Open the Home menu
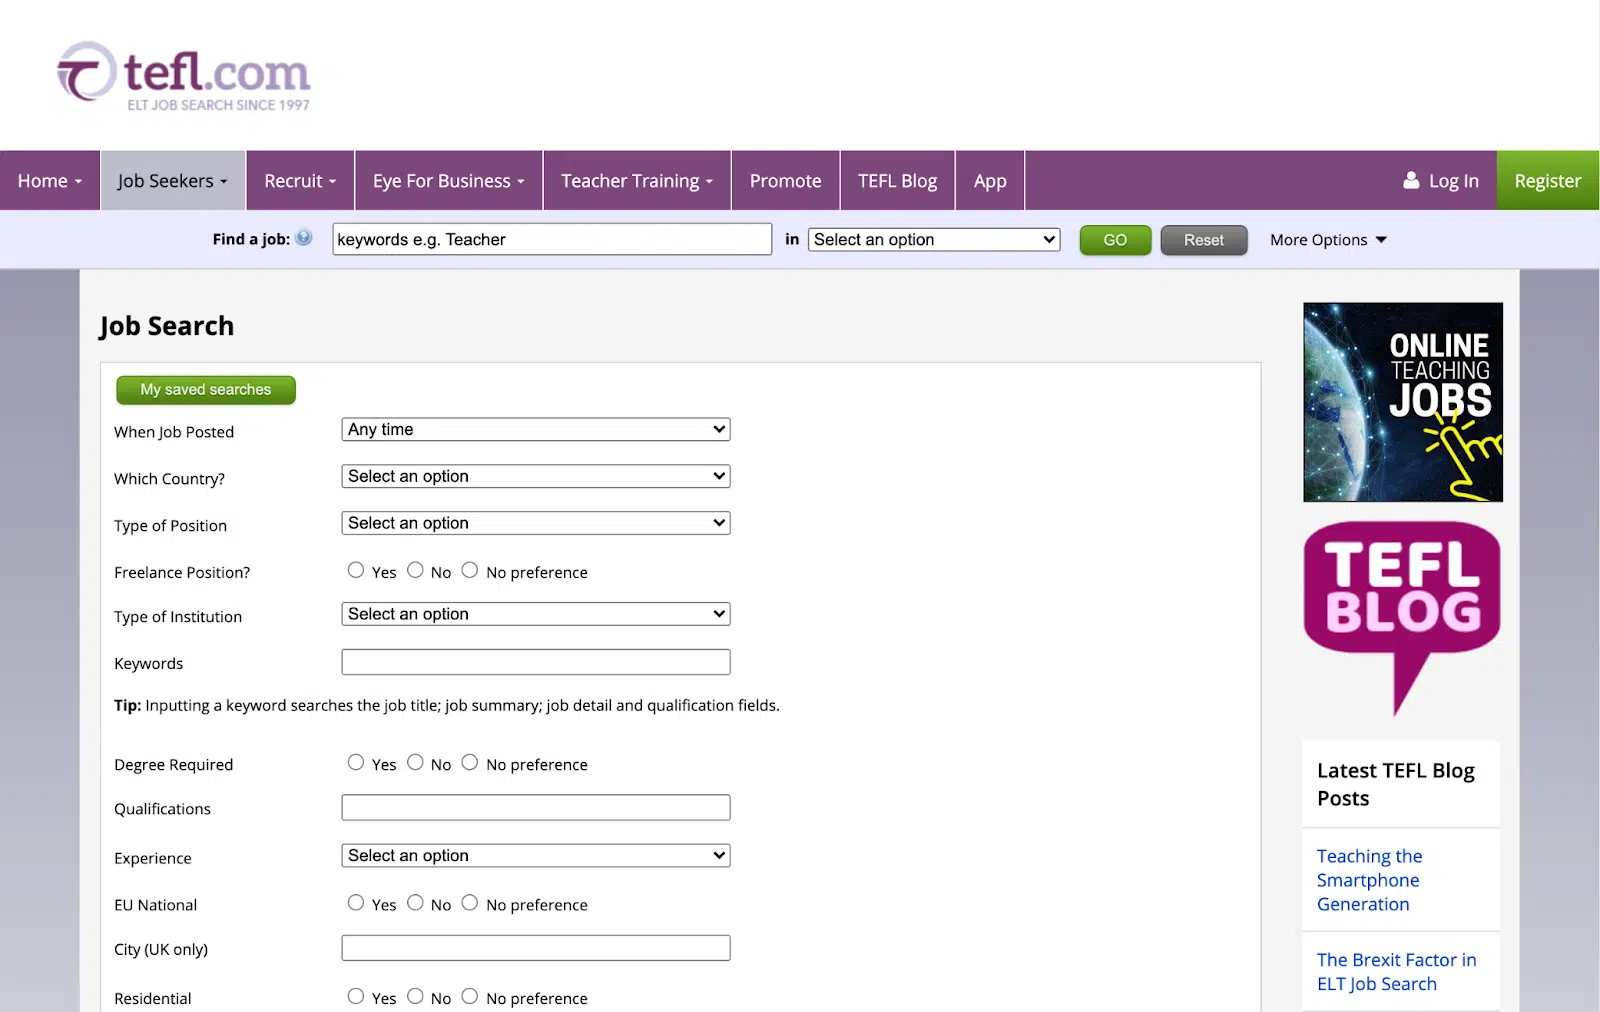The height and width of the screenshot is (1012, 1600). tap(50, 180)
